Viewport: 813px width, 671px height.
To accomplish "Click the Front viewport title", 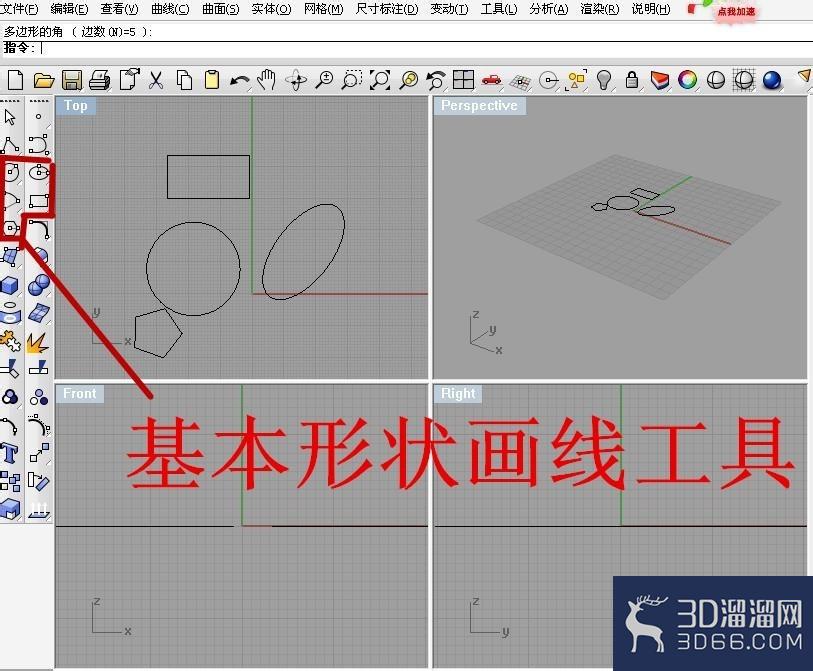I will 79,394.
